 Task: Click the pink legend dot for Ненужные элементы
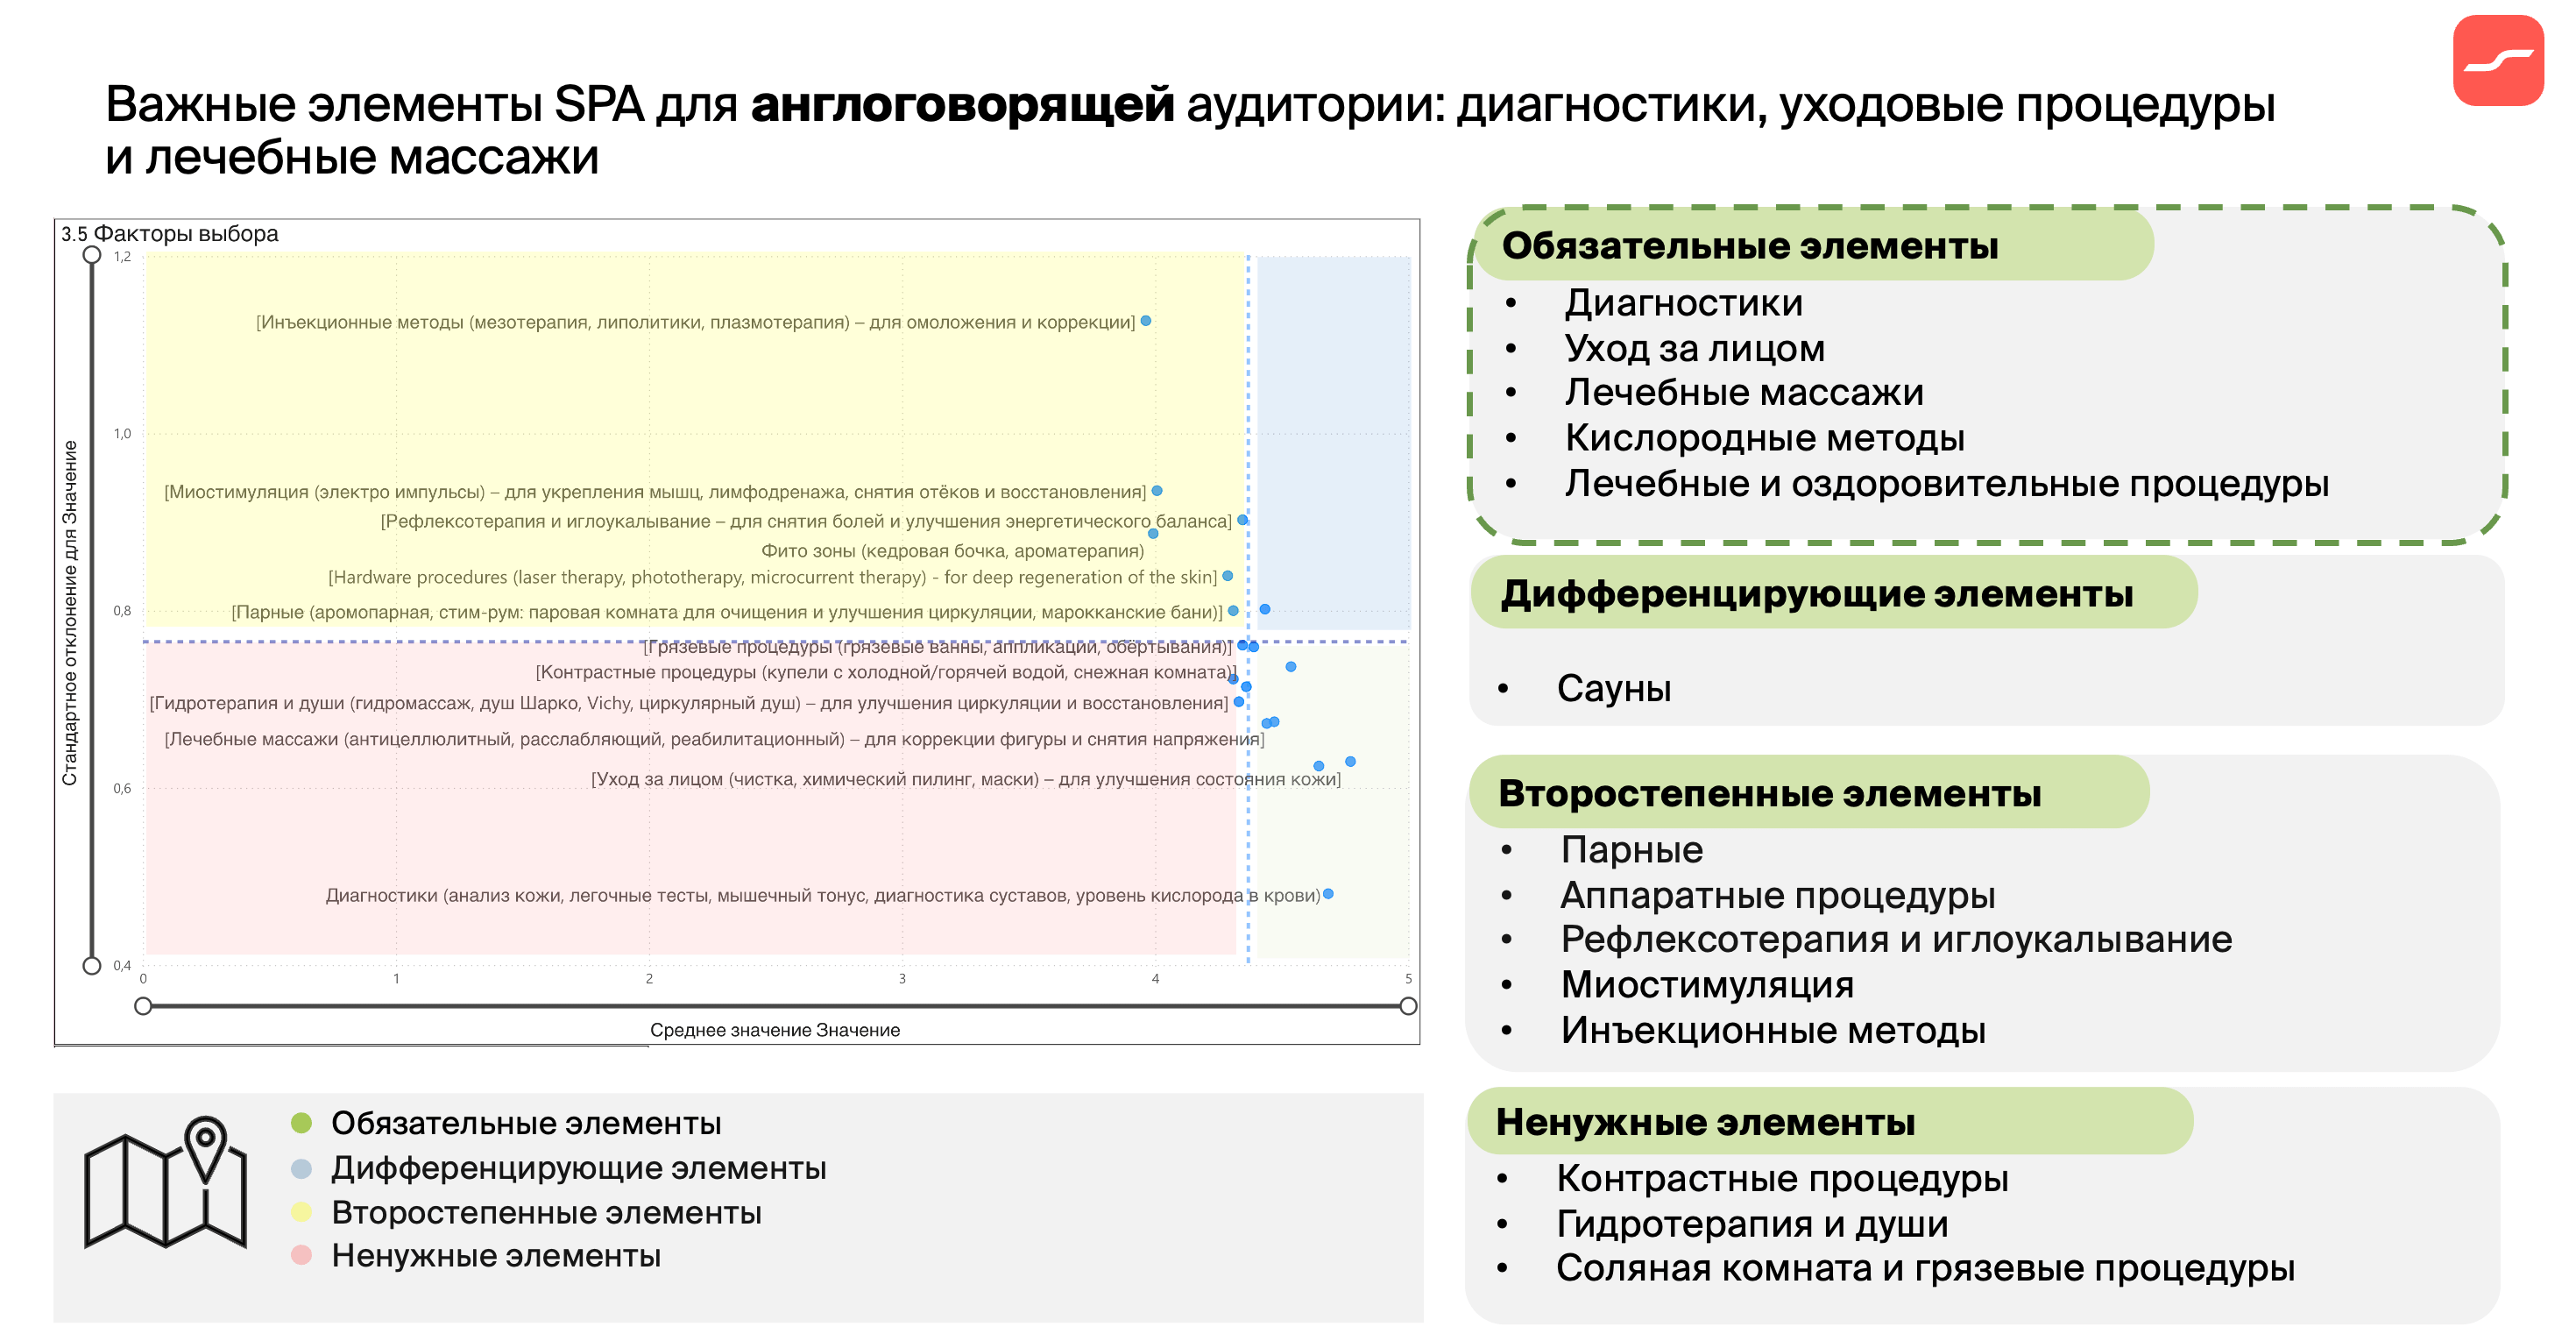(x=301, y=1255)
